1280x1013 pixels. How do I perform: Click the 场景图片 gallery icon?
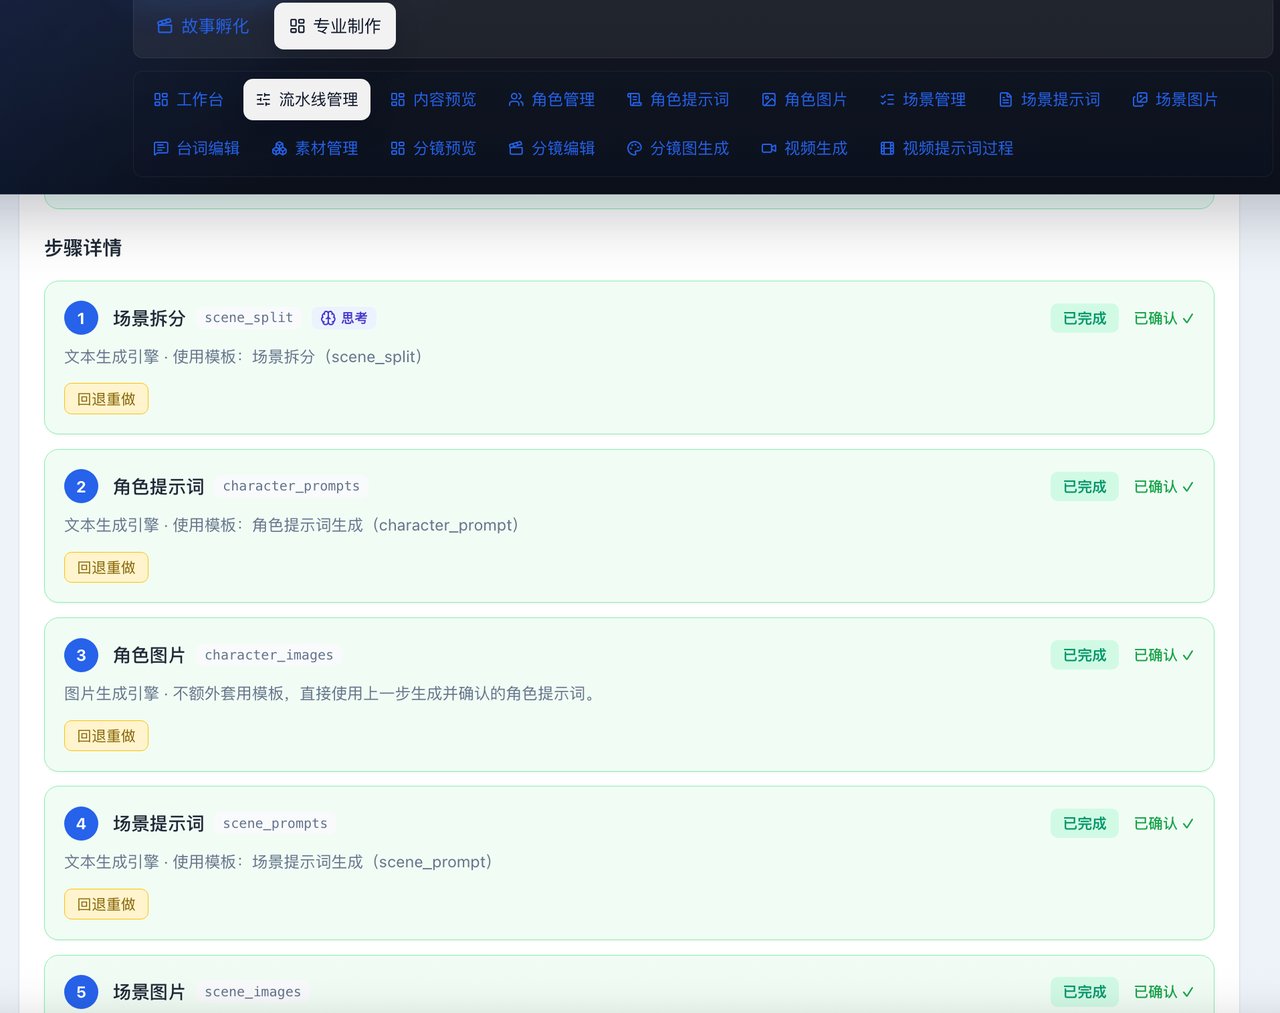click(x=1140, y=100)
